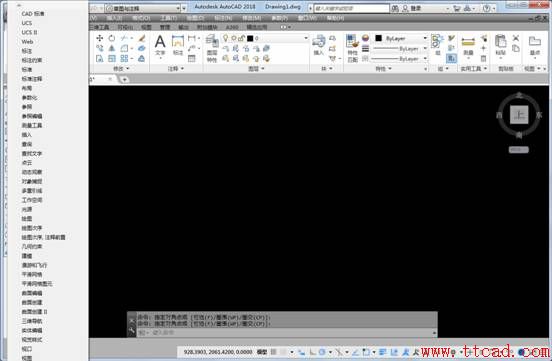Expand the 修改 panel title
The image size is (552, 361).
(x=121, y=69)
